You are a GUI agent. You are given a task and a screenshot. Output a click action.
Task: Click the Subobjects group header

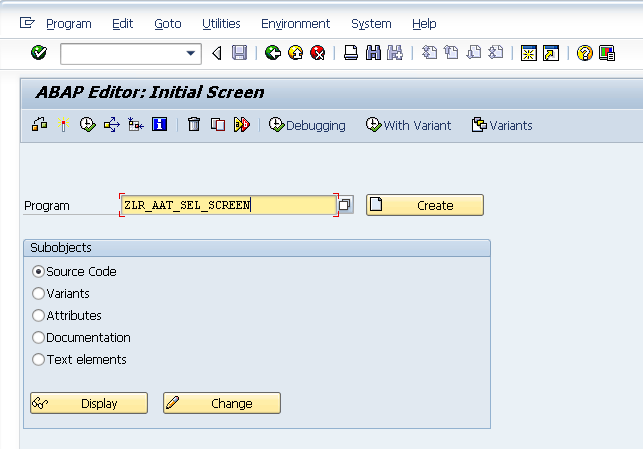(257, 248)
